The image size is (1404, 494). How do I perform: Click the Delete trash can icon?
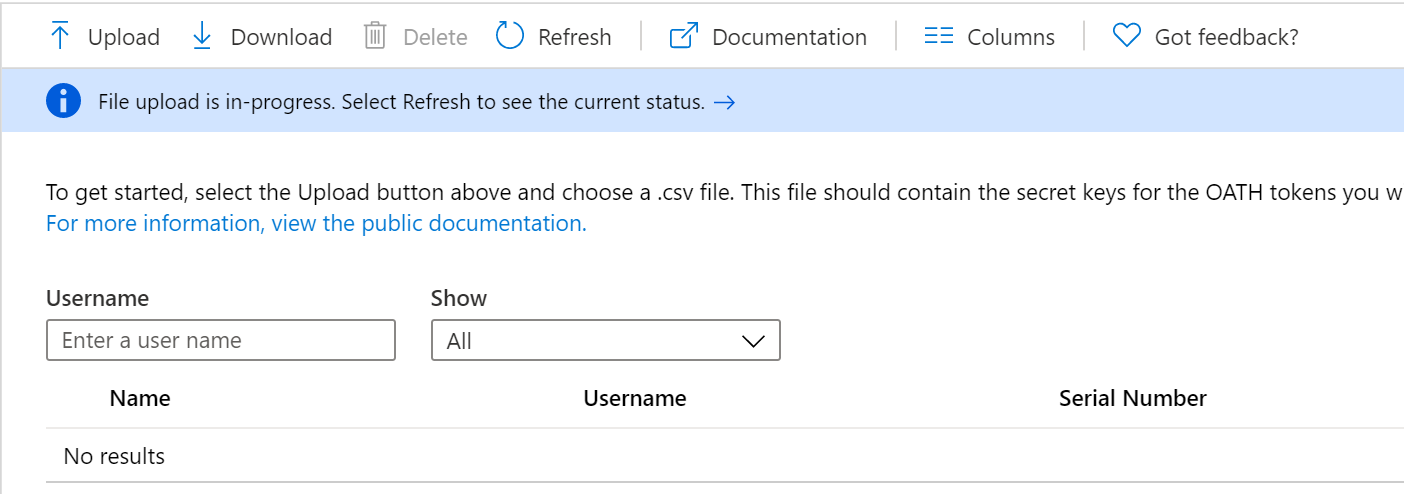[x=375, y=37]
